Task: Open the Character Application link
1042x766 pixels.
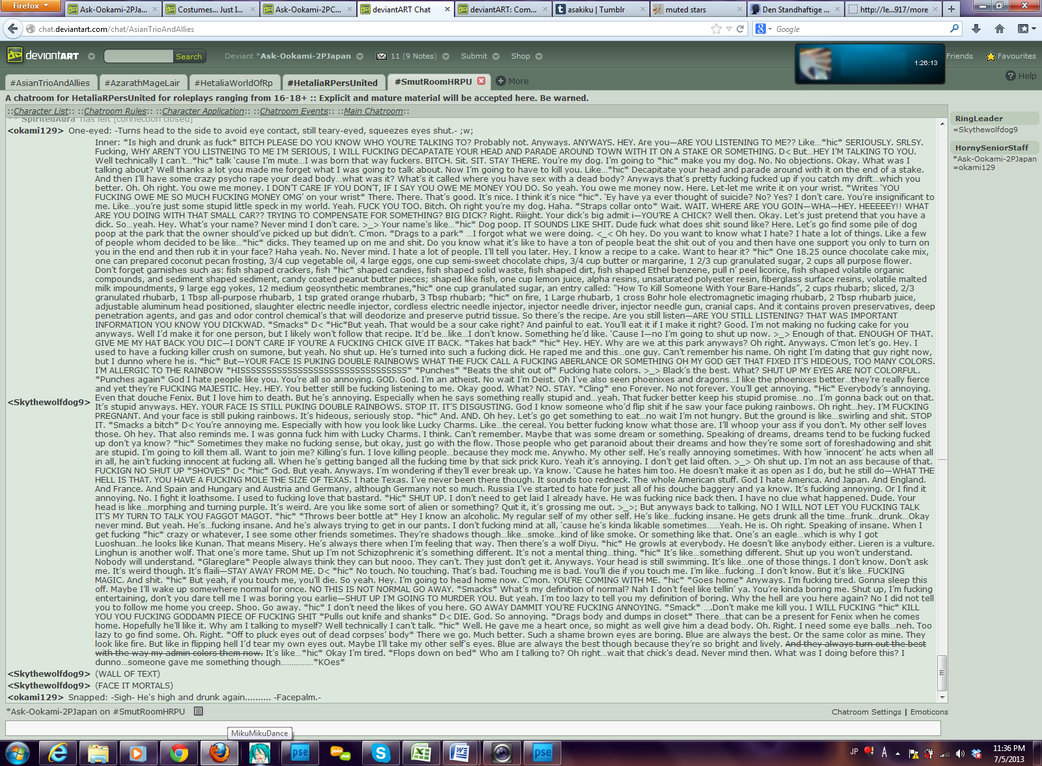Action: [203, 112]
